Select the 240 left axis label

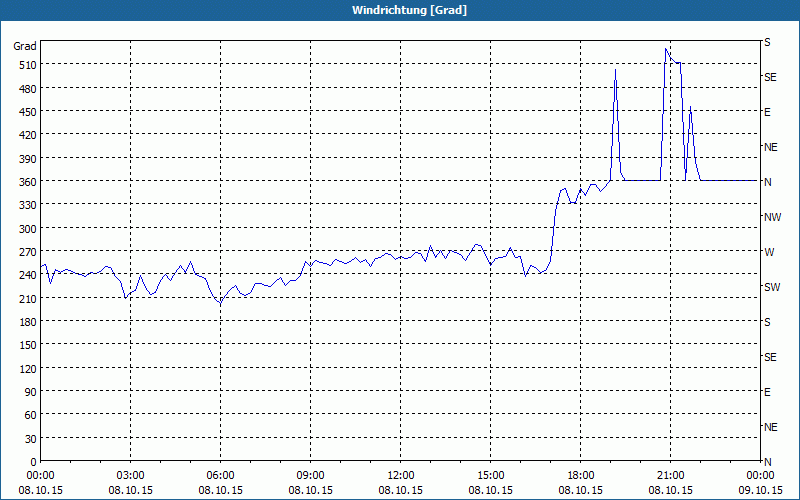pyautogui.click(x=28, y=275)
